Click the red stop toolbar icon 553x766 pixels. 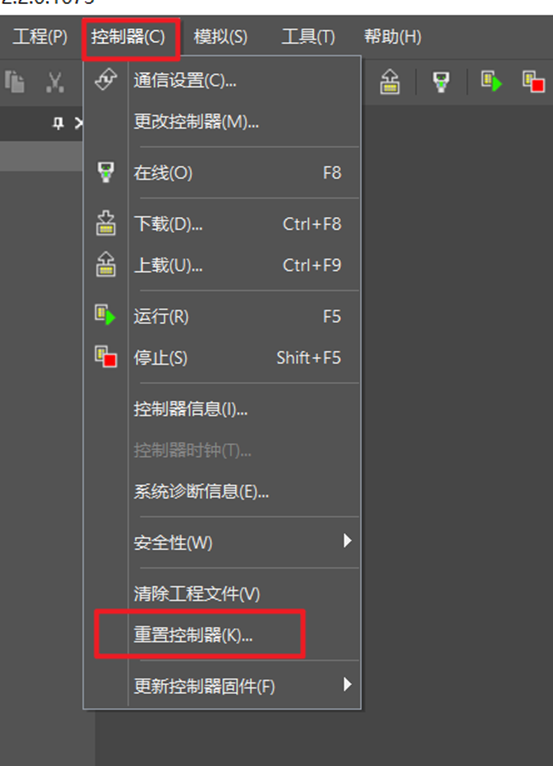tap(533, 81)
